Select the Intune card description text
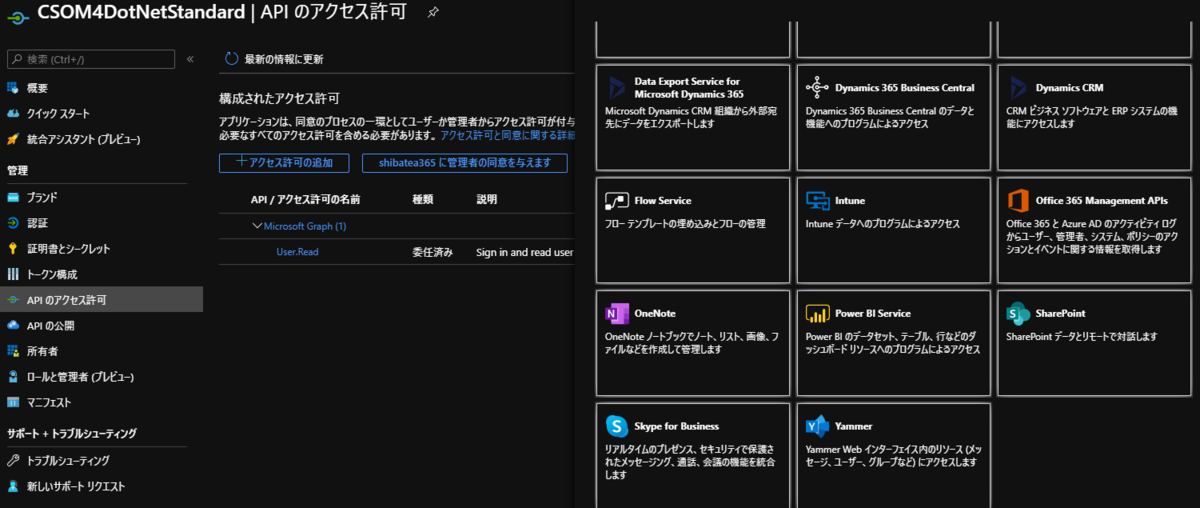1200x508 pixels. [882, 224]
